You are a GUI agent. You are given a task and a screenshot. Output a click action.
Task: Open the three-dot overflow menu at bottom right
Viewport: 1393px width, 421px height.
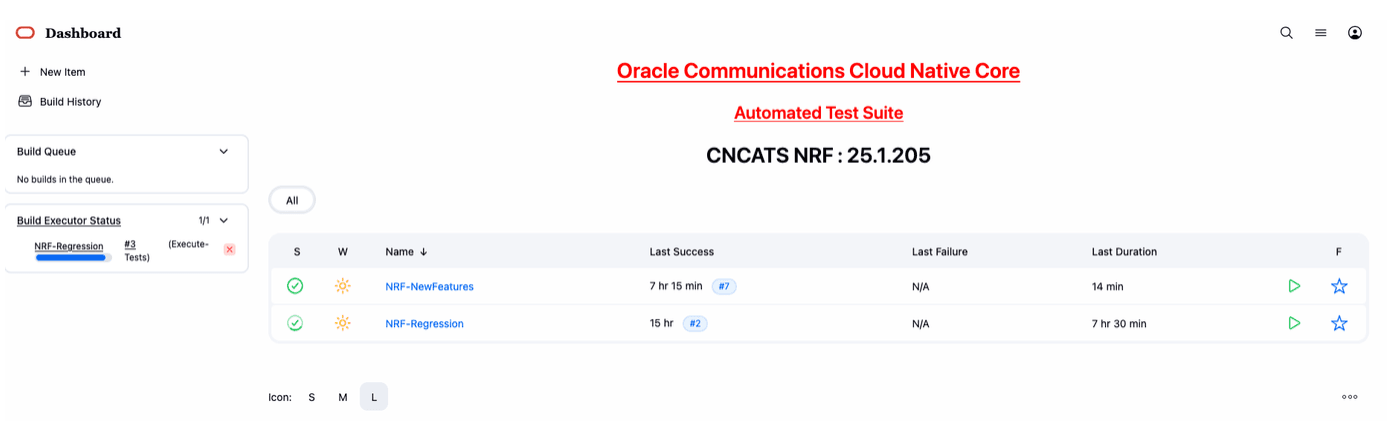tap(1350, 397)
